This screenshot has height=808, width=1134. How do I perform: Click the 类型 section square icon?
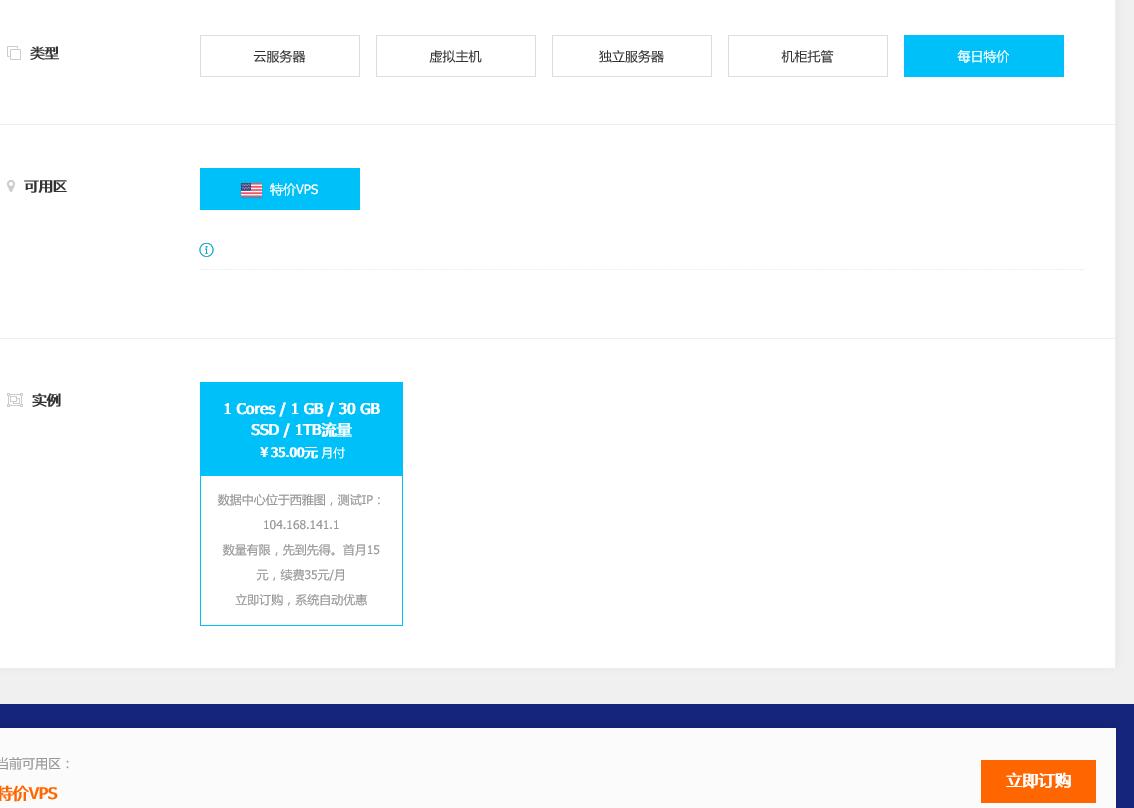click(14, 52)
